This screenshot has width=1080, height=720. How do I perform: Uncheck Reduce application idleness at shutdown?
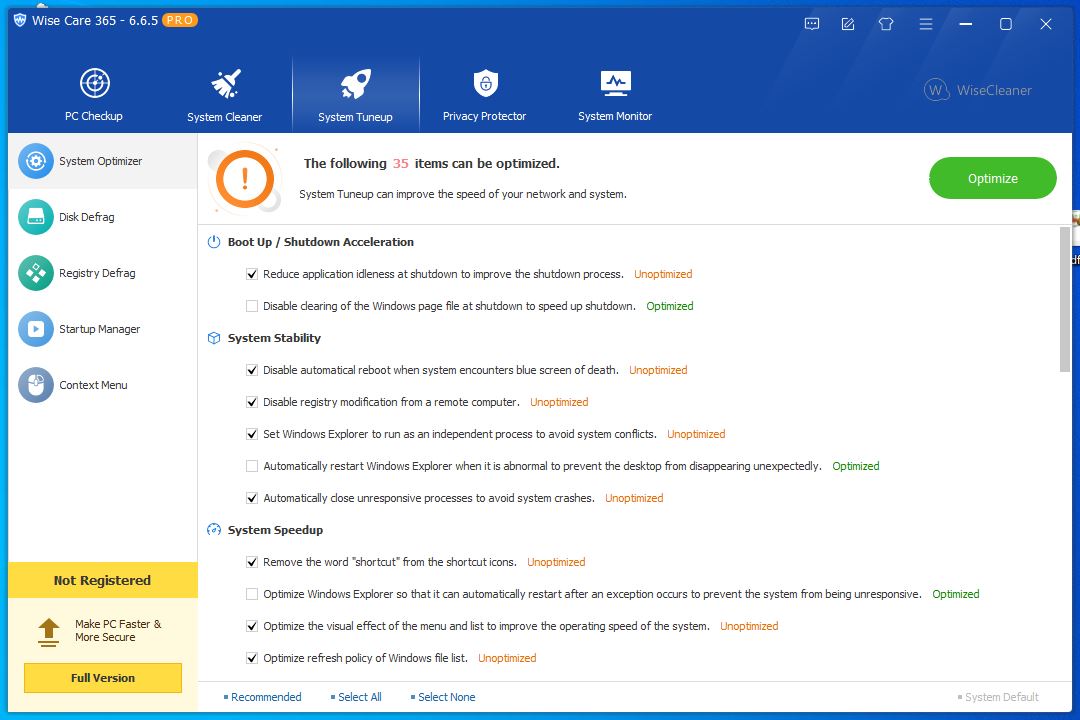click(252, 274)
